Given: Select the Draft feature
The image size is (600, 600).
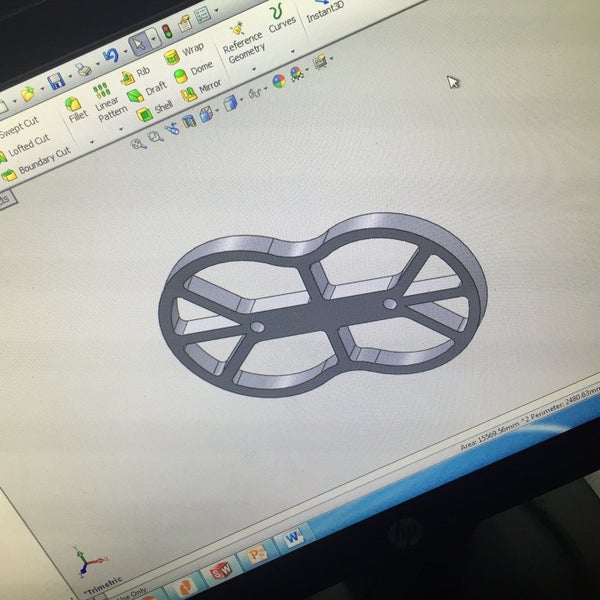Looking at the screenshot, I should click(147, 92).
